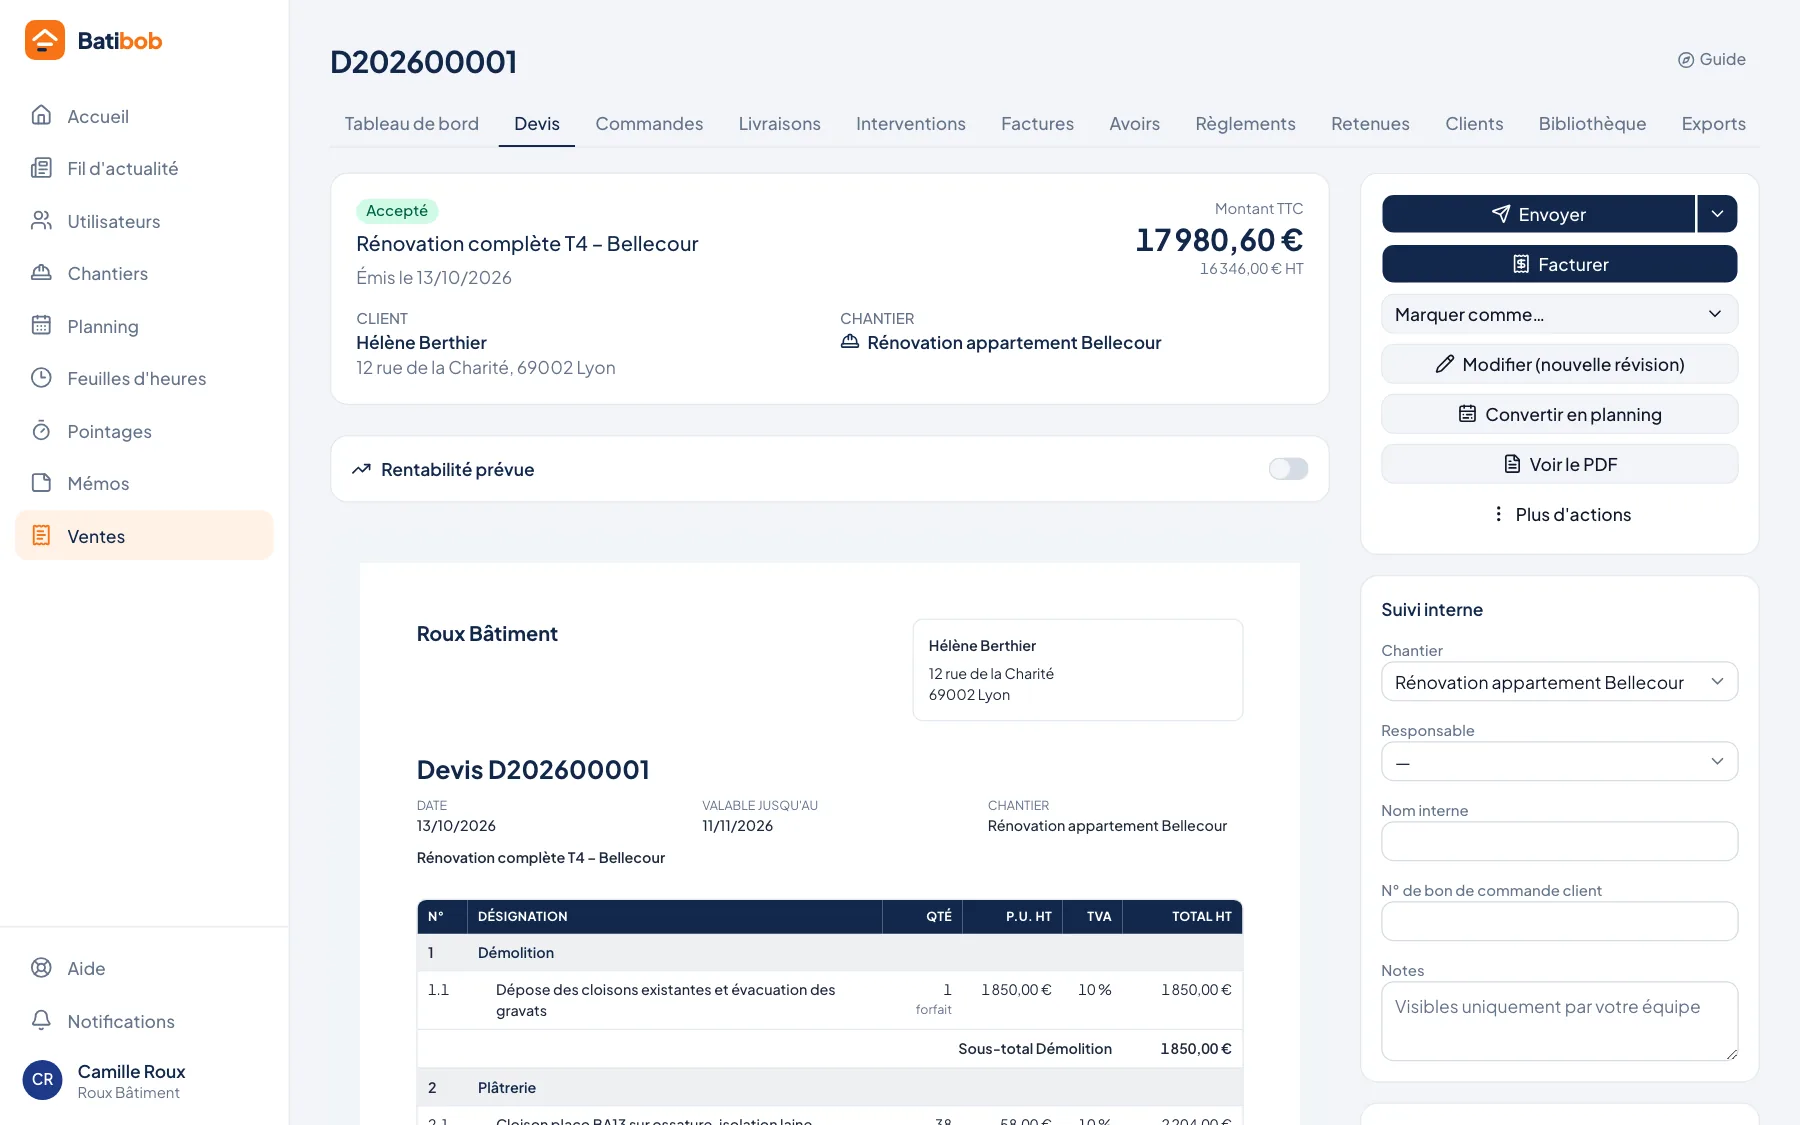This screenshot has height=1125, width=1800.
Task: Open the Interventions tab
Action: (x=910, y=124)
